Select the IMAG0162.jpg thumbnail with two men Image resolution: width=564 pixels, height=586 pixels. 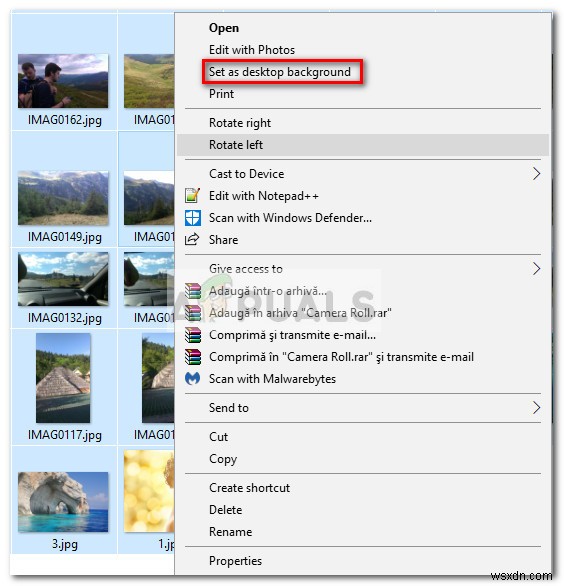63,81
